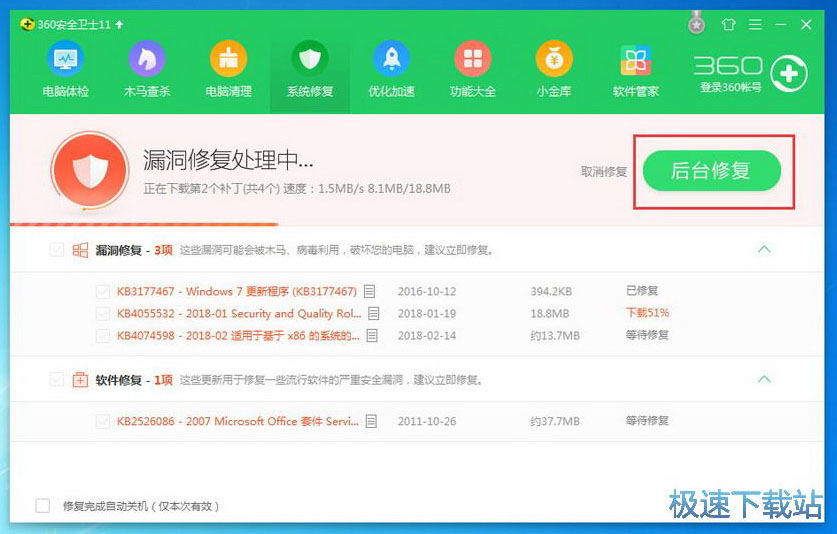
Task: Collapse the 软件修复 section chevron
Action: 764,379
